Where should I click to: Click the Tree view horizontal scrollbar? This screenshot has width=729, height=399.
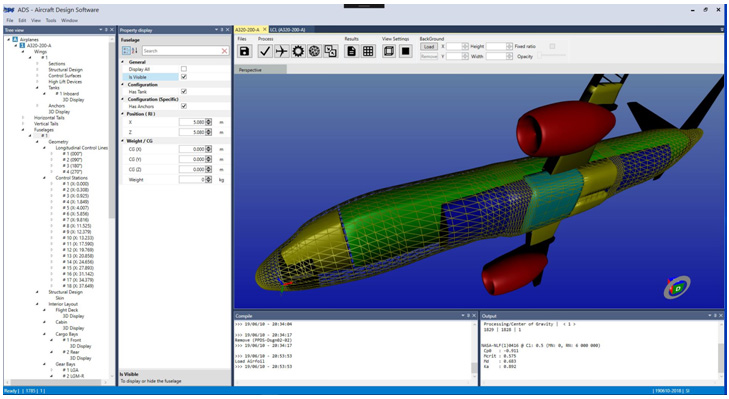[55, 382]
